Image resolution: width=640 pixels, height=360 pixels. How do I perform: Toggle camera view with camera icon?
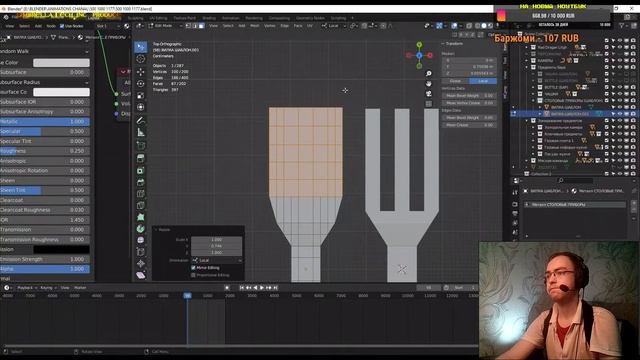[429, 94]
